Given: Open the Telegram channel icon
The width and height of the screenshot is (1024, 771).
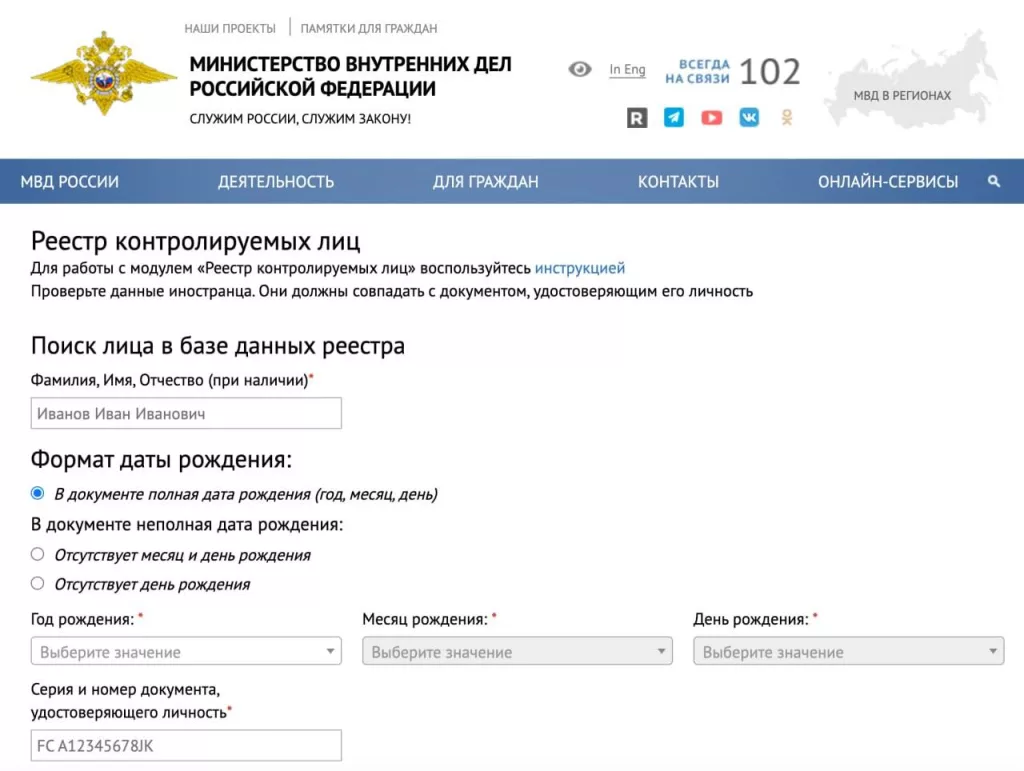Looking at the screenshot, I should [x=673, y=117].
